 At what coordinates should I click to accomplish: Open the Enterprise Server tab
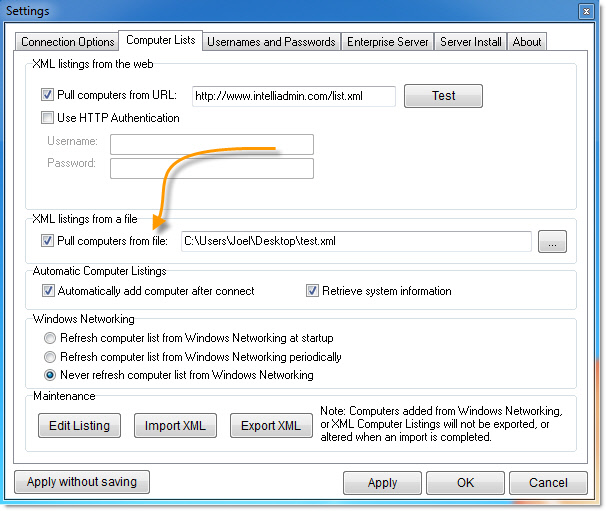coord(387,42)
